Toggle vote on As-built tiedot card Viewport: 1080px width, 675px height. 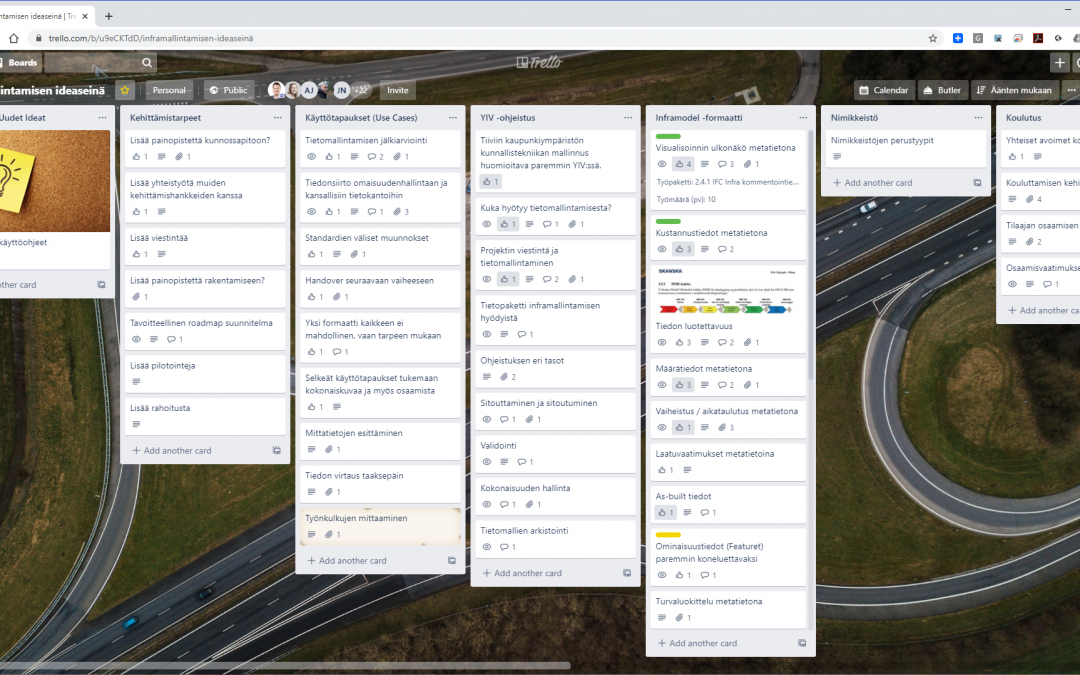(665, 512)
